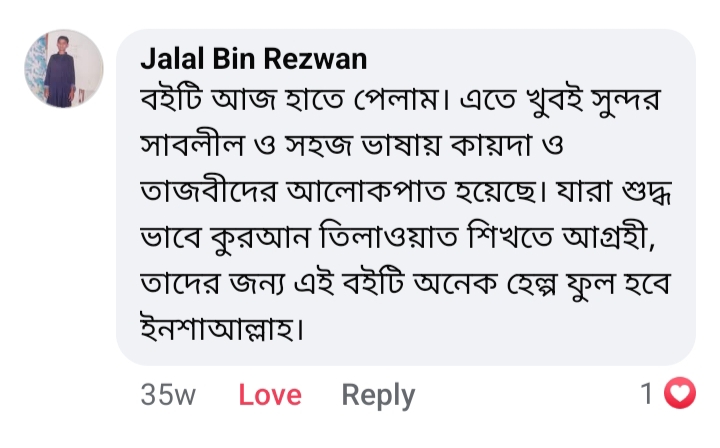Click the word 'Rezwan' in commenter name
This screenshot has height=448, width=720.
point(318,59)
